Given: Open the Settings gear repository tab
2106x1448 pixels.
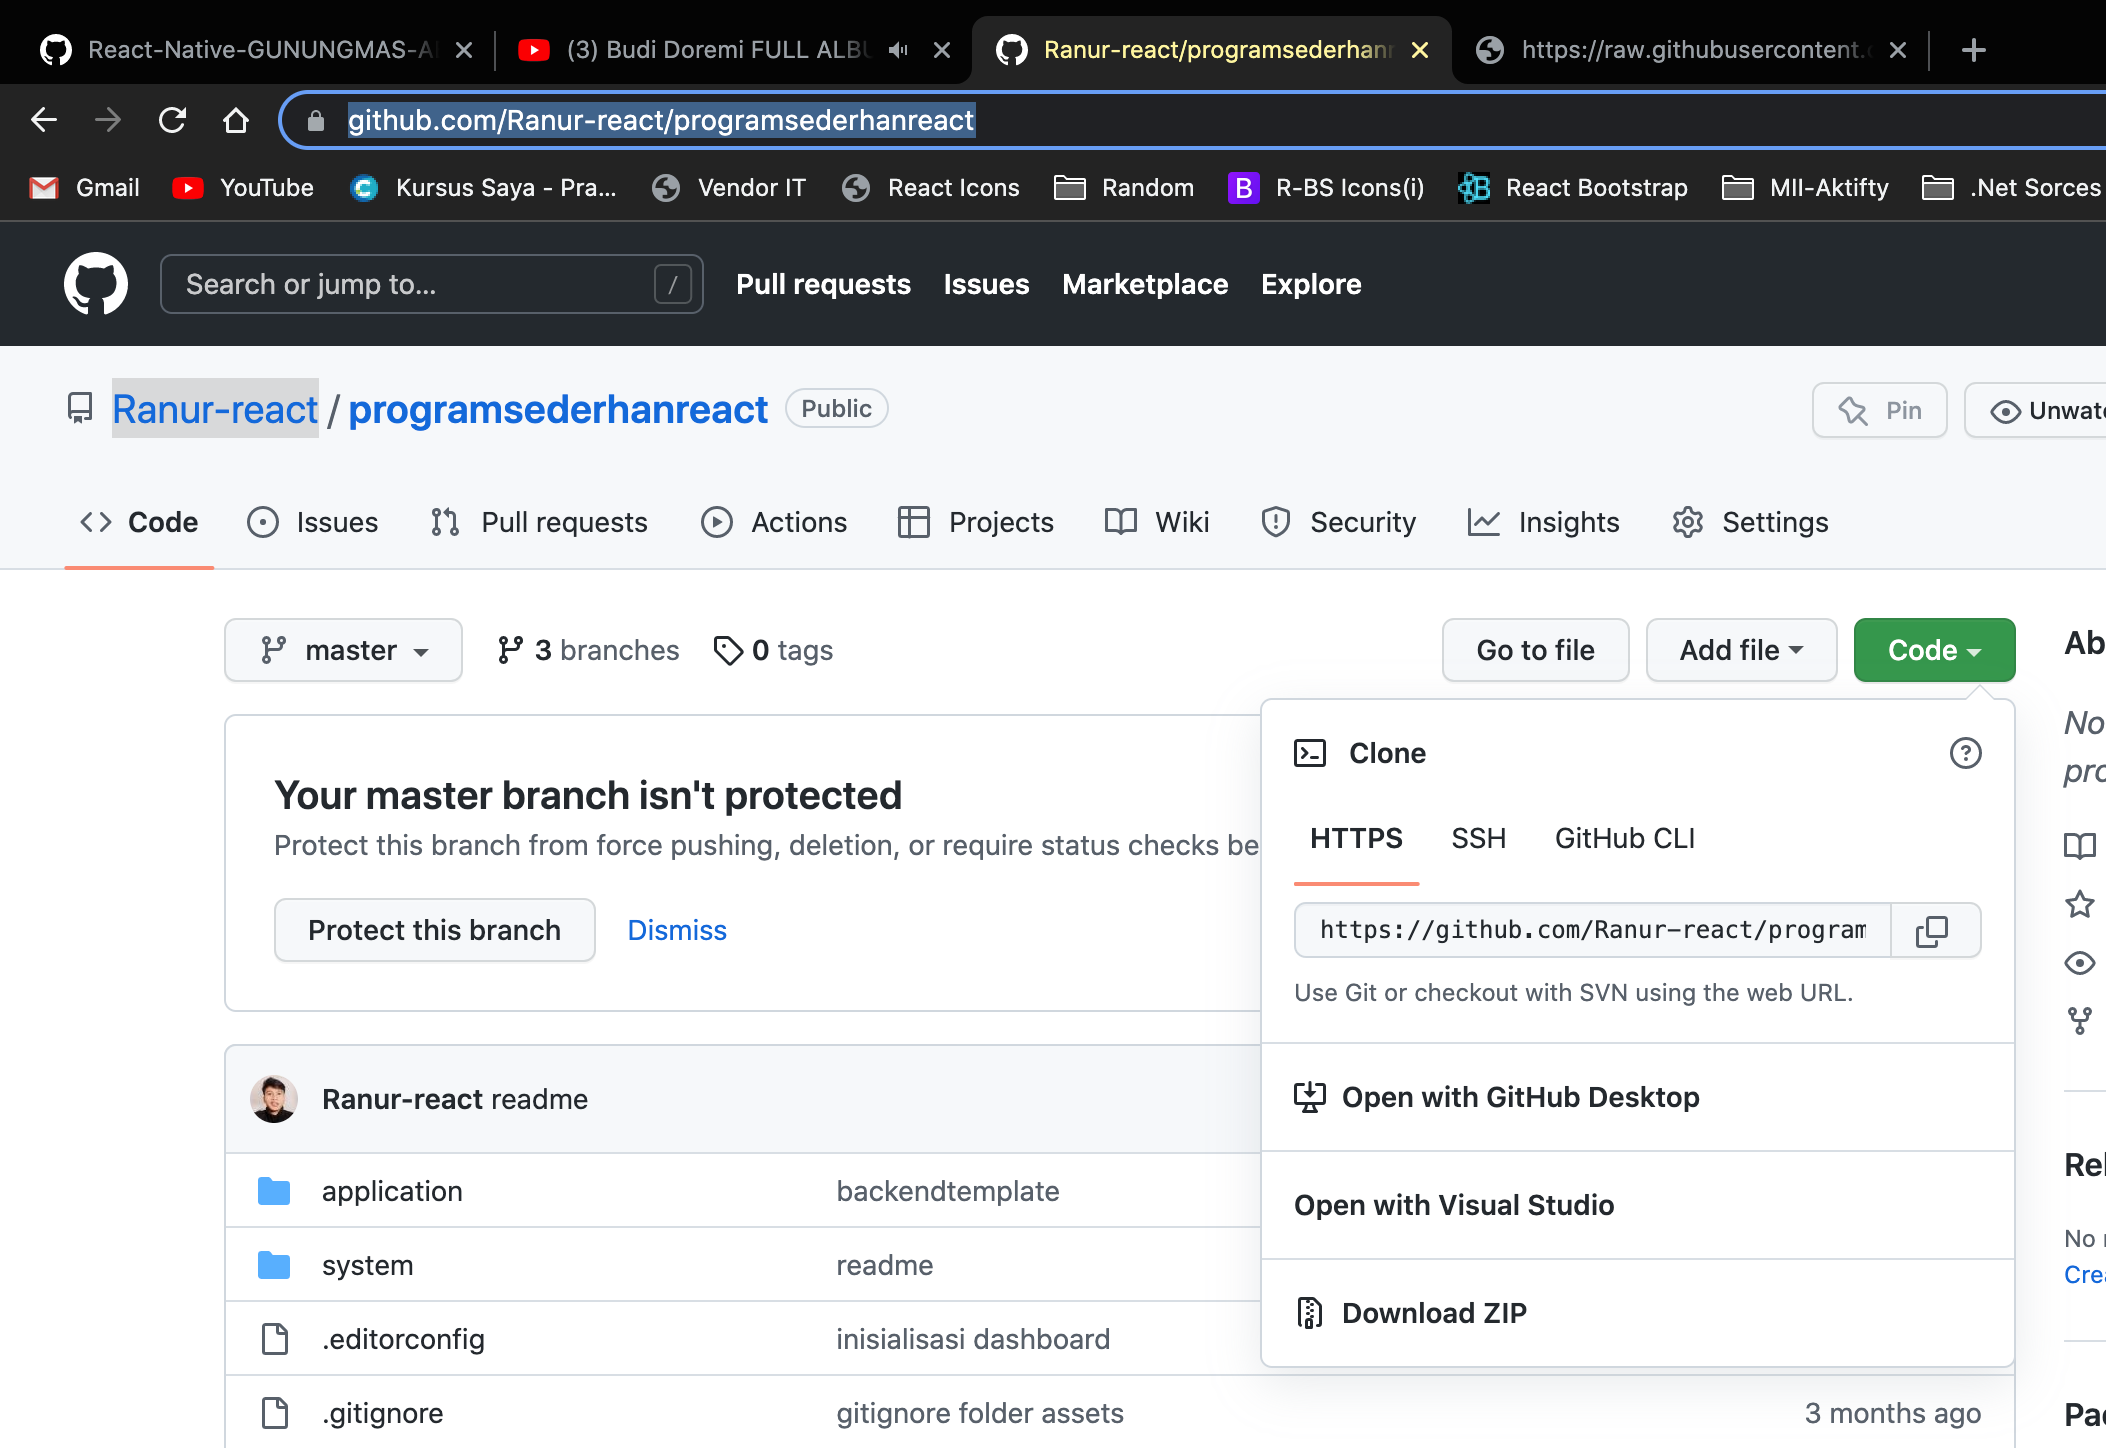Looking at the screenshot, I should click(1750, 522).
